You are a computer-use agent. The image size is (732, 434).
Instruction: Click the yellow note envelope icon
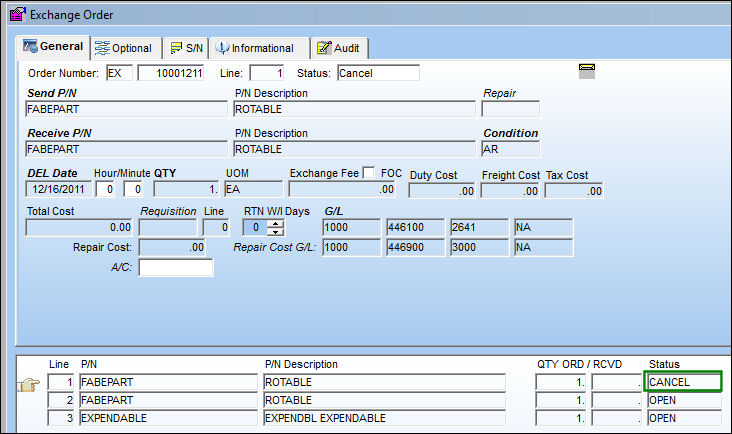[587, 71]
